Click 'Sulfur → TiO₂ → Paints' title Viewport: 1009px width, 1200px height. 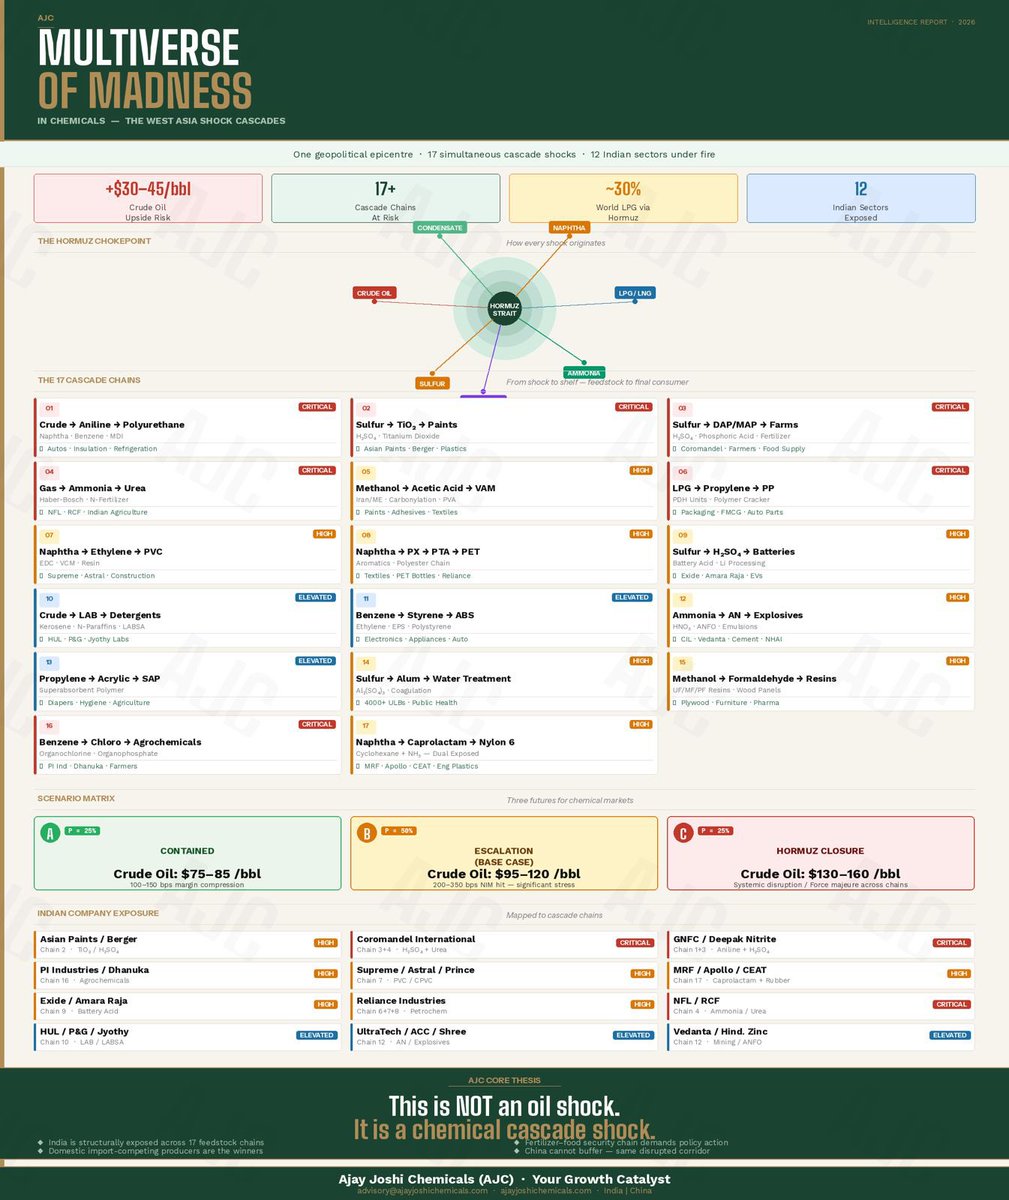(406, 425)
